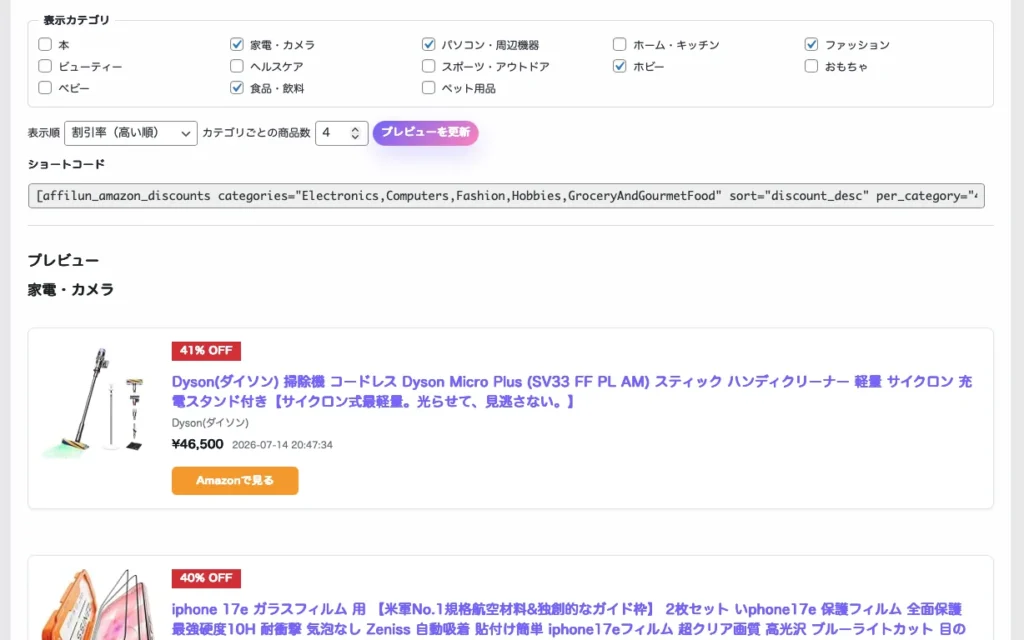The height and width of the screenshot is (640, 1024).
Task: Uncheck the ホビー category checkbox
Action: [620, 66]
